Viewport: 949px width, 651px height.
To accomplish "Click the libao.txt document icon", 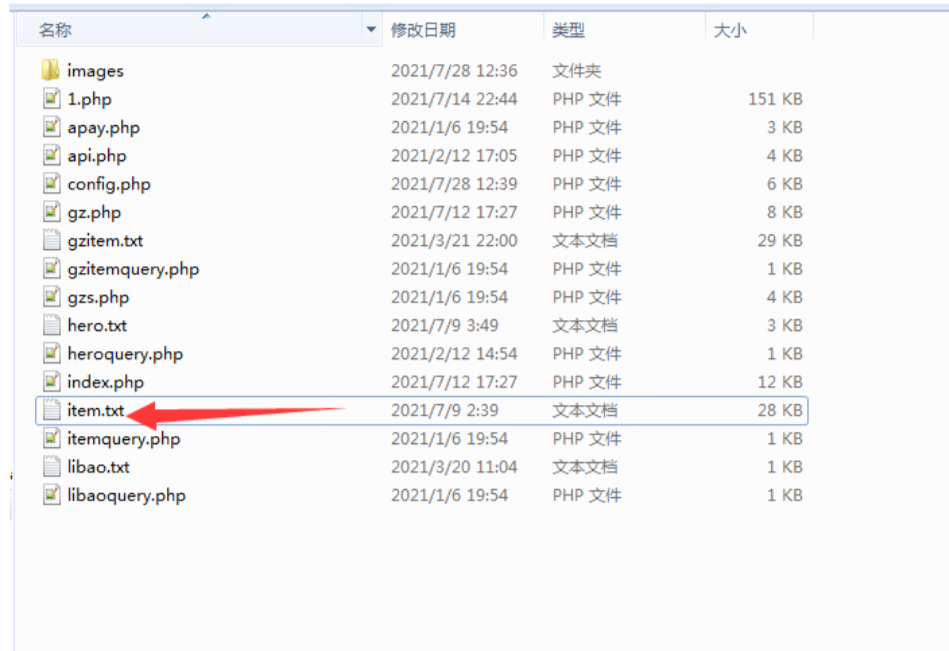I will [51, 466].
